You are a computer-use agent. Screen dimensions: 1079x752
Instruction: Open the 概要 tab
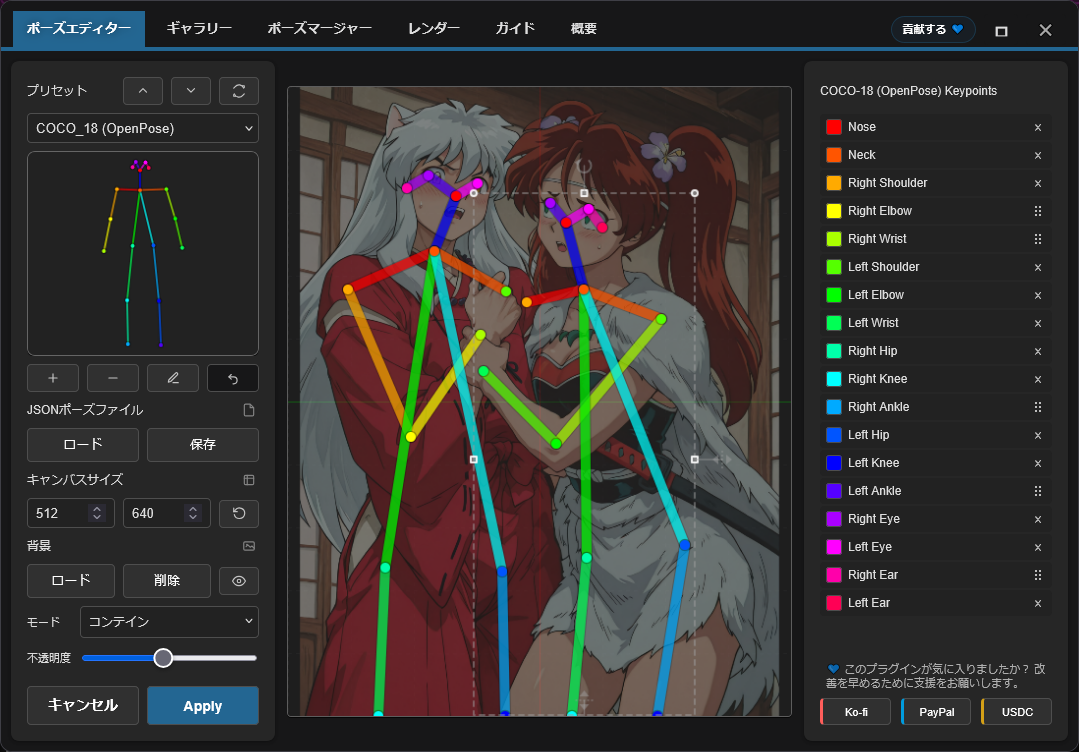tap(584, 28)
